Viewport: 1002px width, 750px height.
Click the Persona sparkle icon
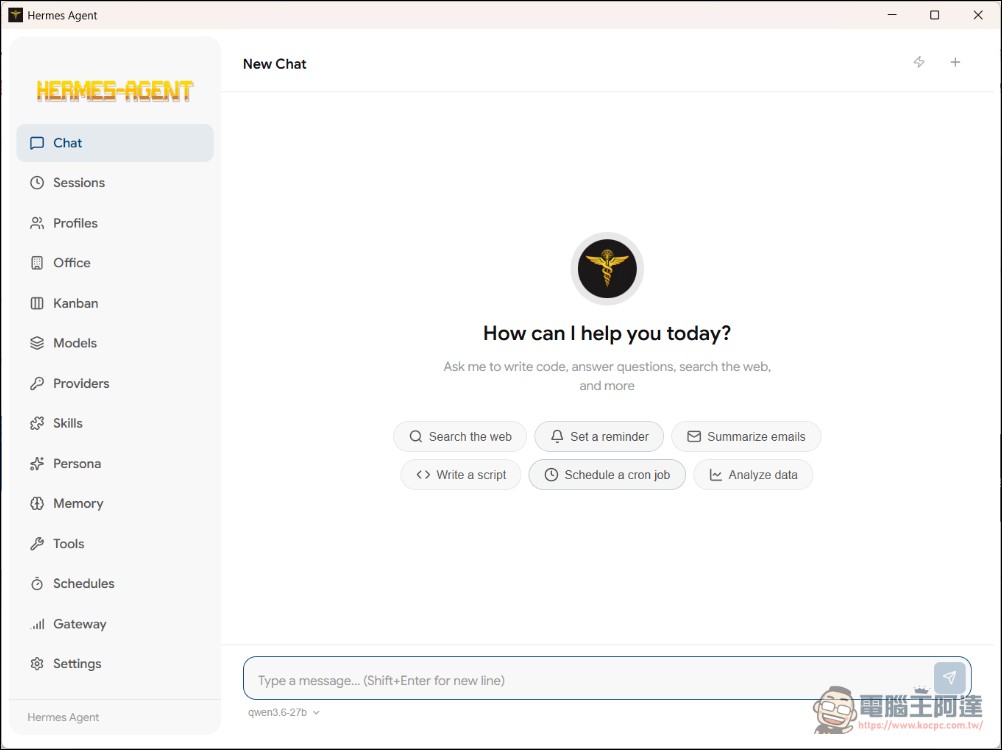pos(37,463)
